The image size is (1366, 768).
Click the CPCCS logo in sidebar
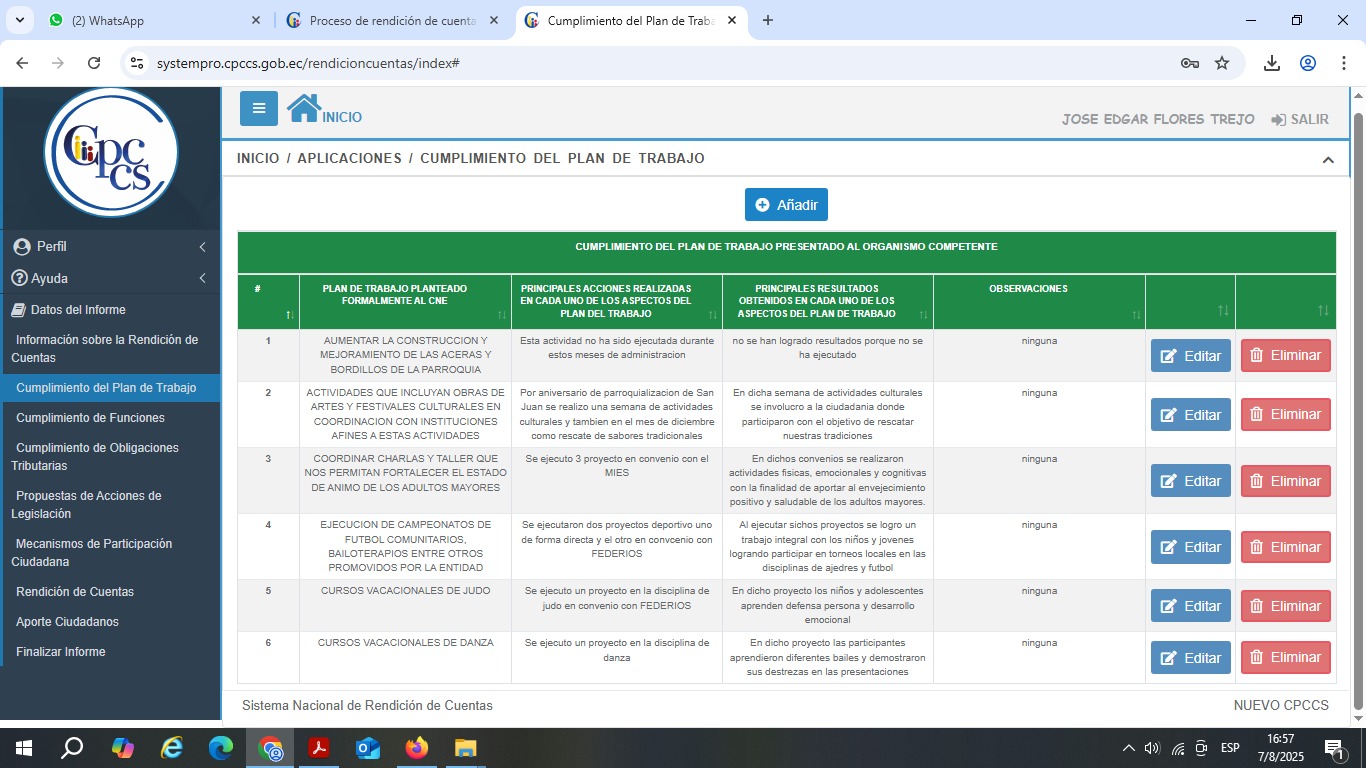tap(110, 153)
